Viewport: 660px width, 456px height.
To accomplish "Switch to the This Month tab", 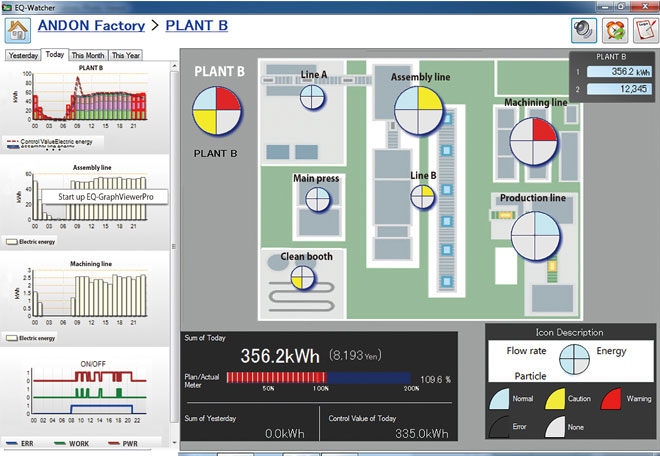I will (88, 56).
